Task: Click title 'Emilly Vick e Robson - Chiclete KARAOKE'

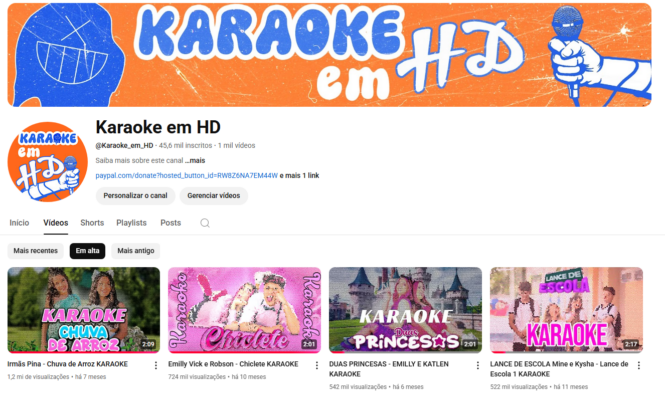Action: 233,364
